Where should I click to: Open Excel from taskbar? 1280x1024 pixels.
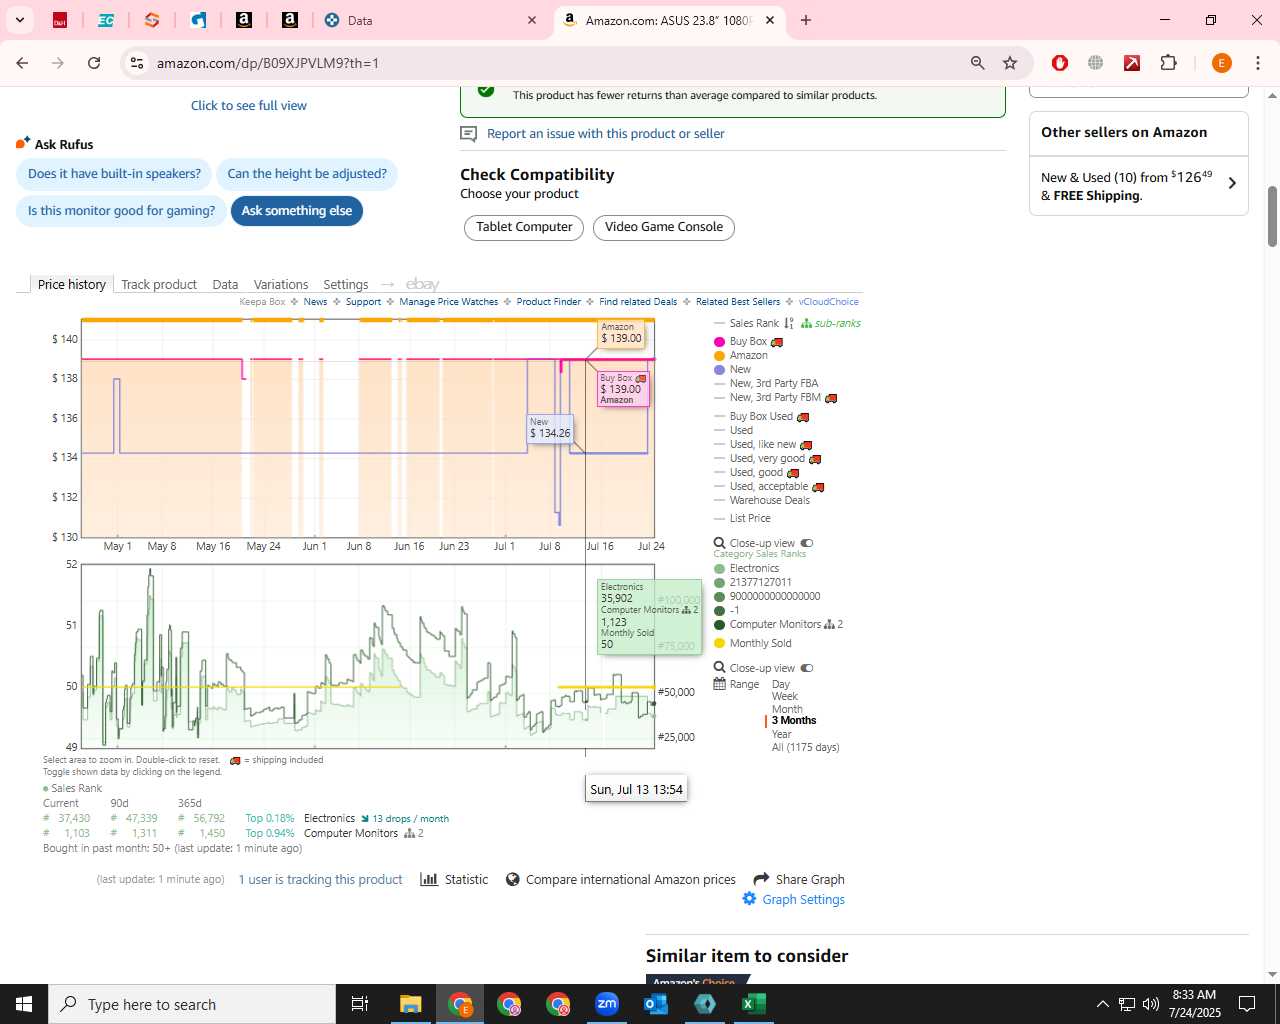point(754,1004)
